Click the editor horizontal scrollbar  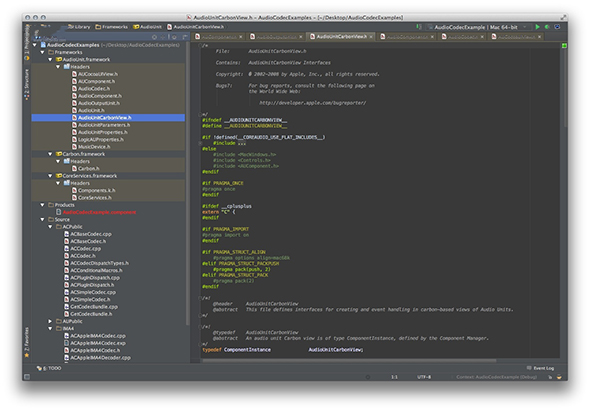(x=349, y=361)
